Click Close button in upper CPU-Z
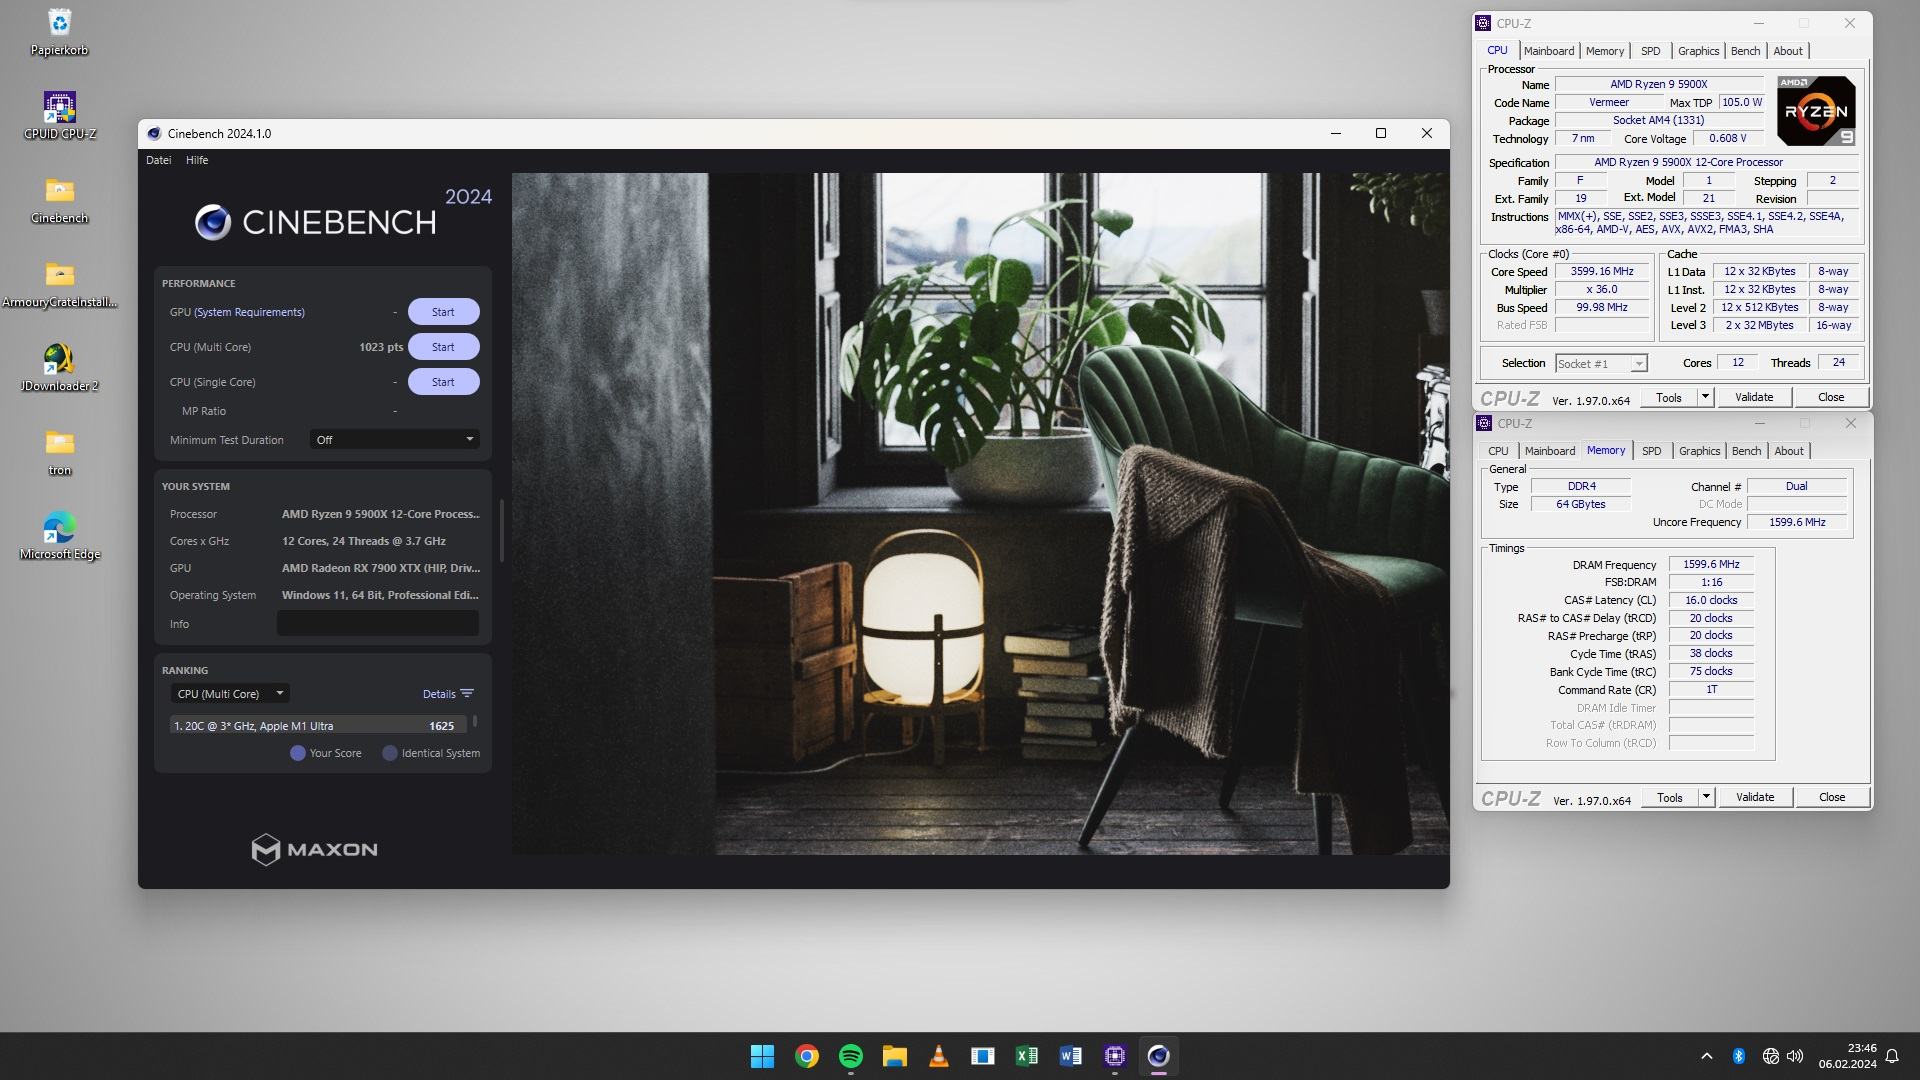This screenshot has width=1920, height=1080. coord(1831,397)
